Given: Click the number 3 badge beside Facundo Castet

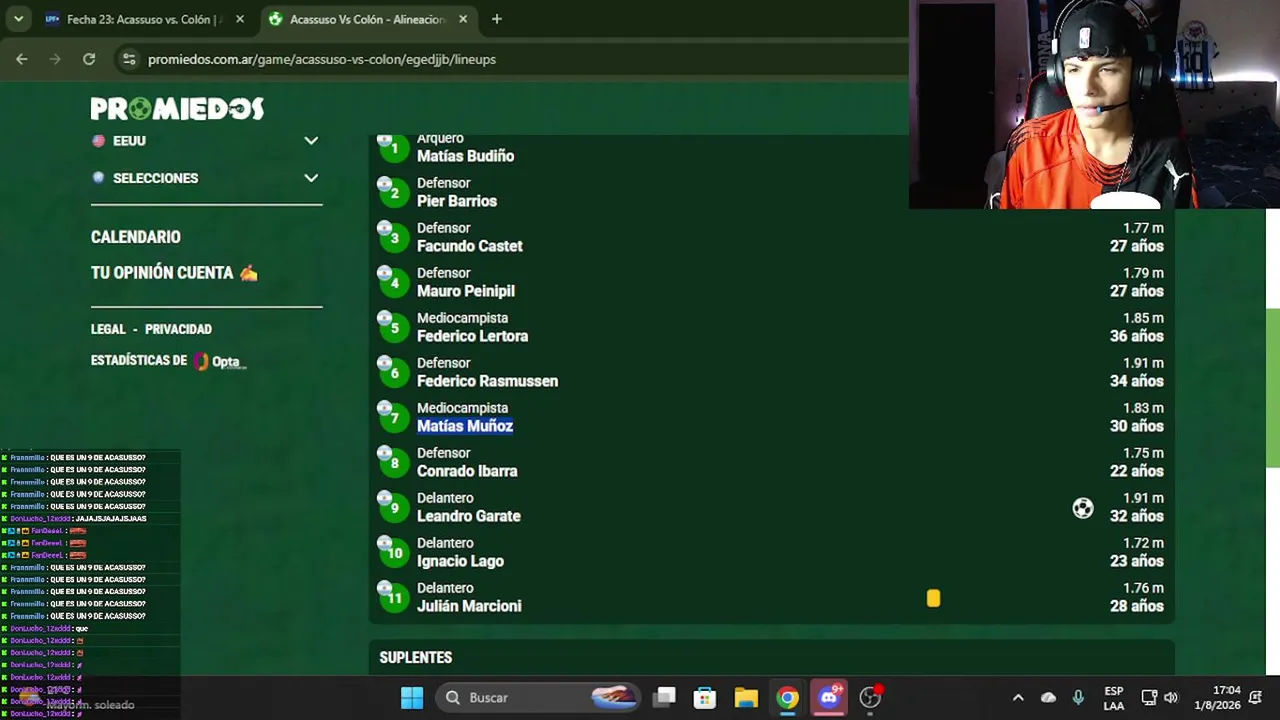Looking at the screenshot, I should click(x=394, y=238).
